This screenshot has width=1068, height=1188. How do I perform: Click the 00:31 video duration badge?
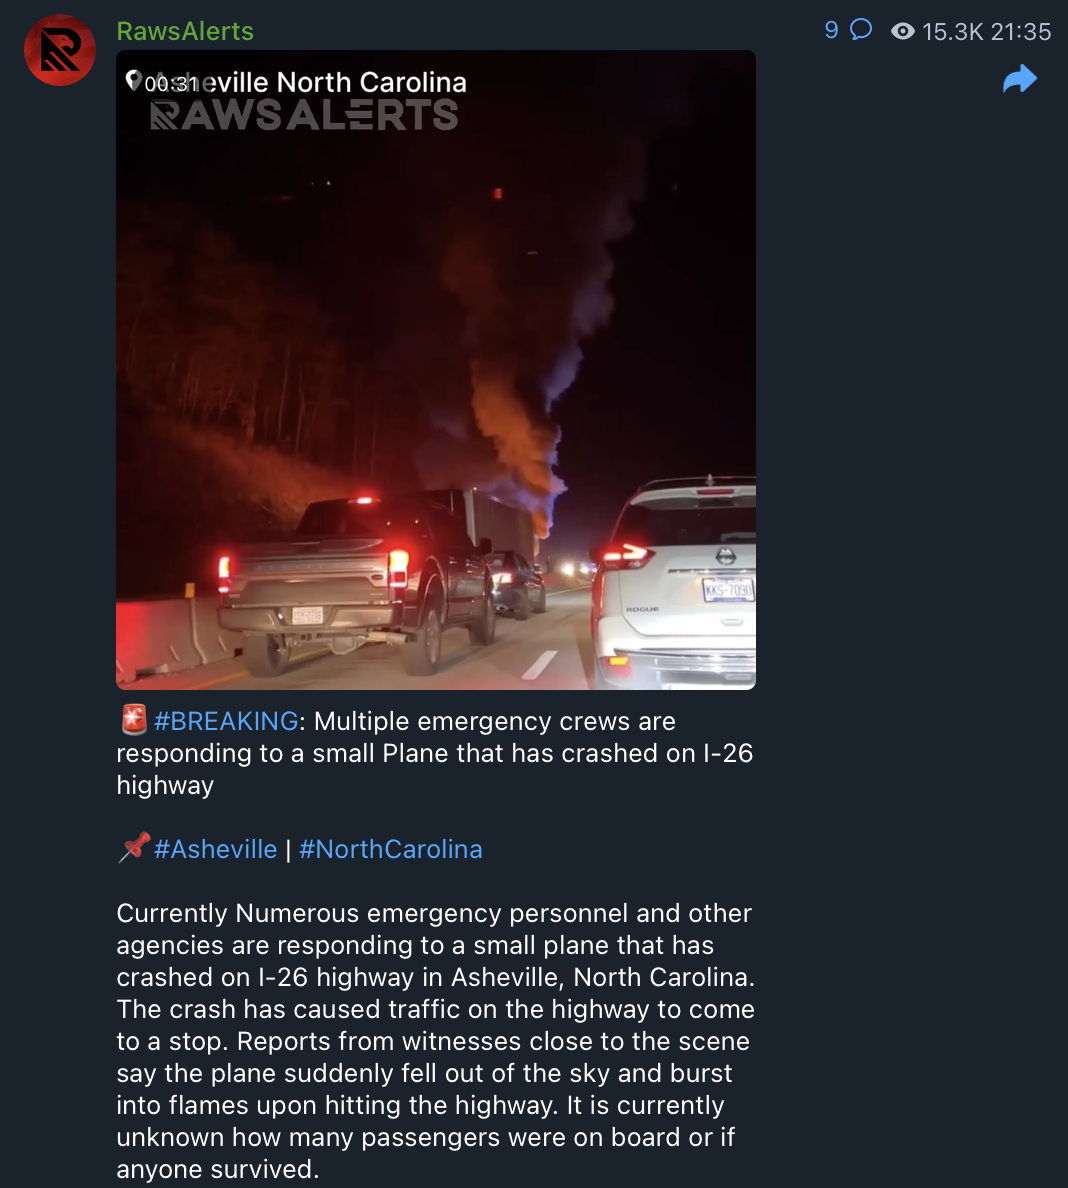coord(171,83)
